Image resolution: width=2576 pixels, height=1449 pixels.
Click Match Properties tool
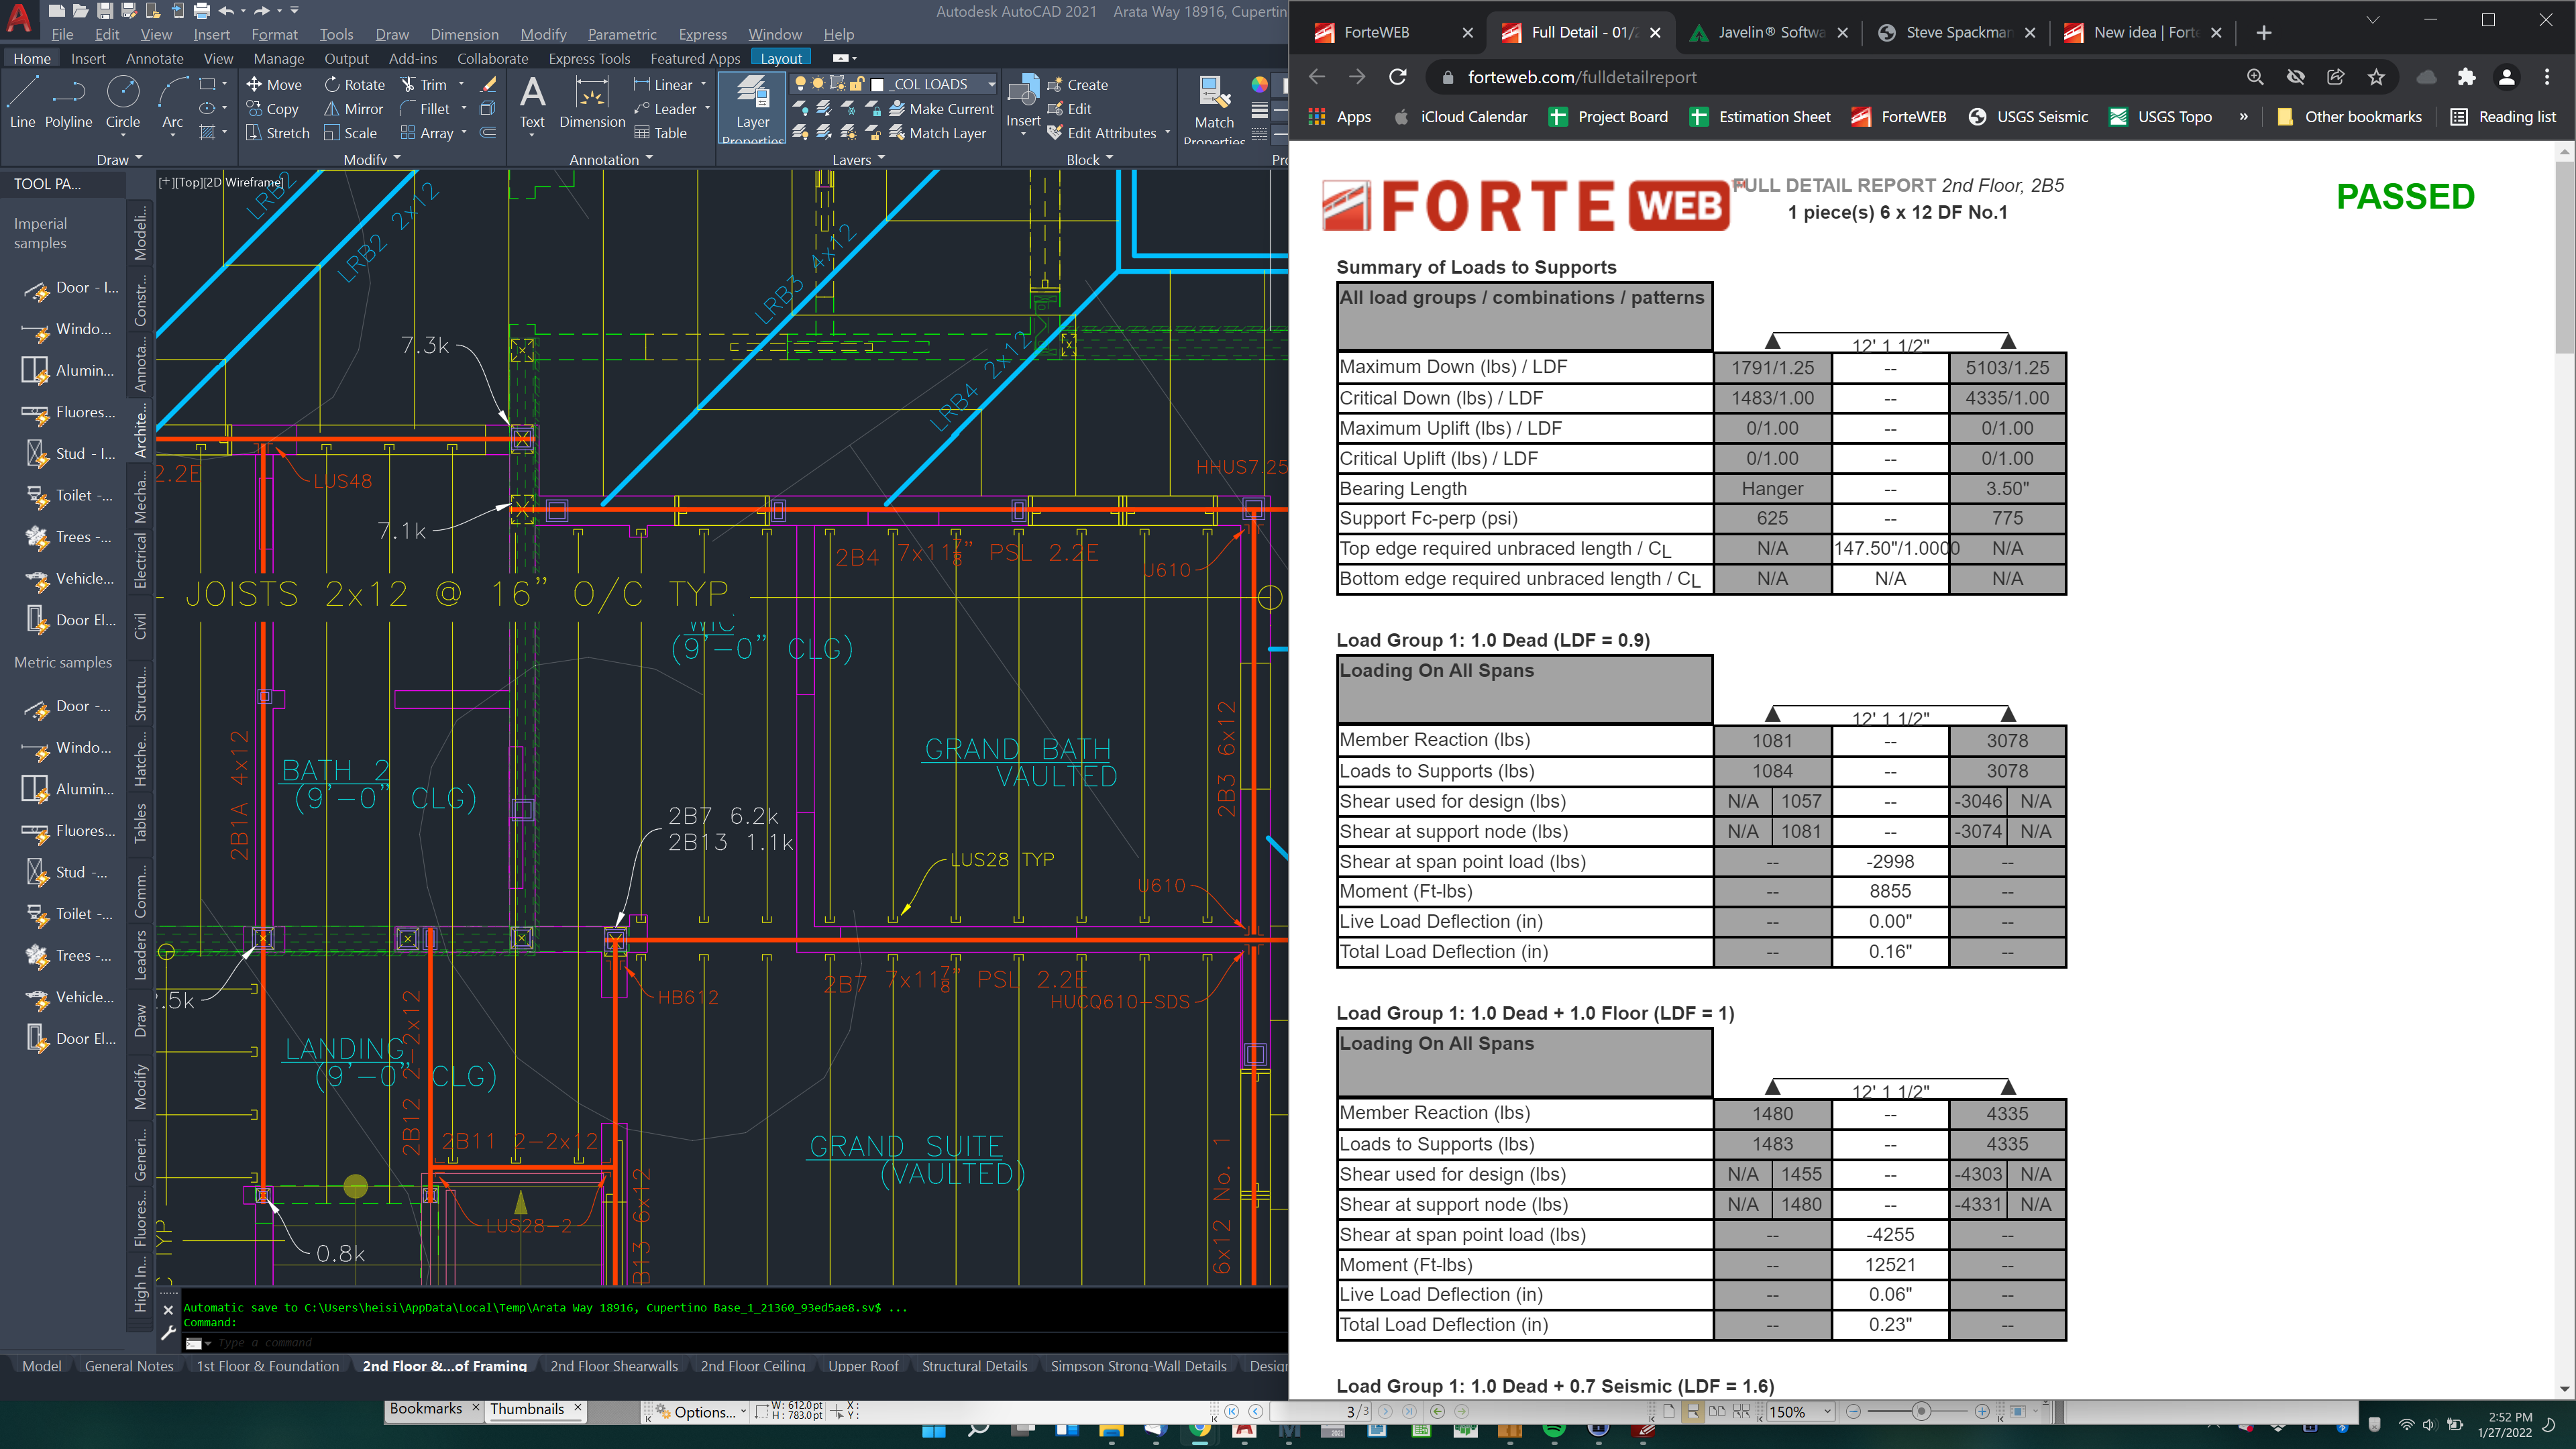(x=1214, y=108)
